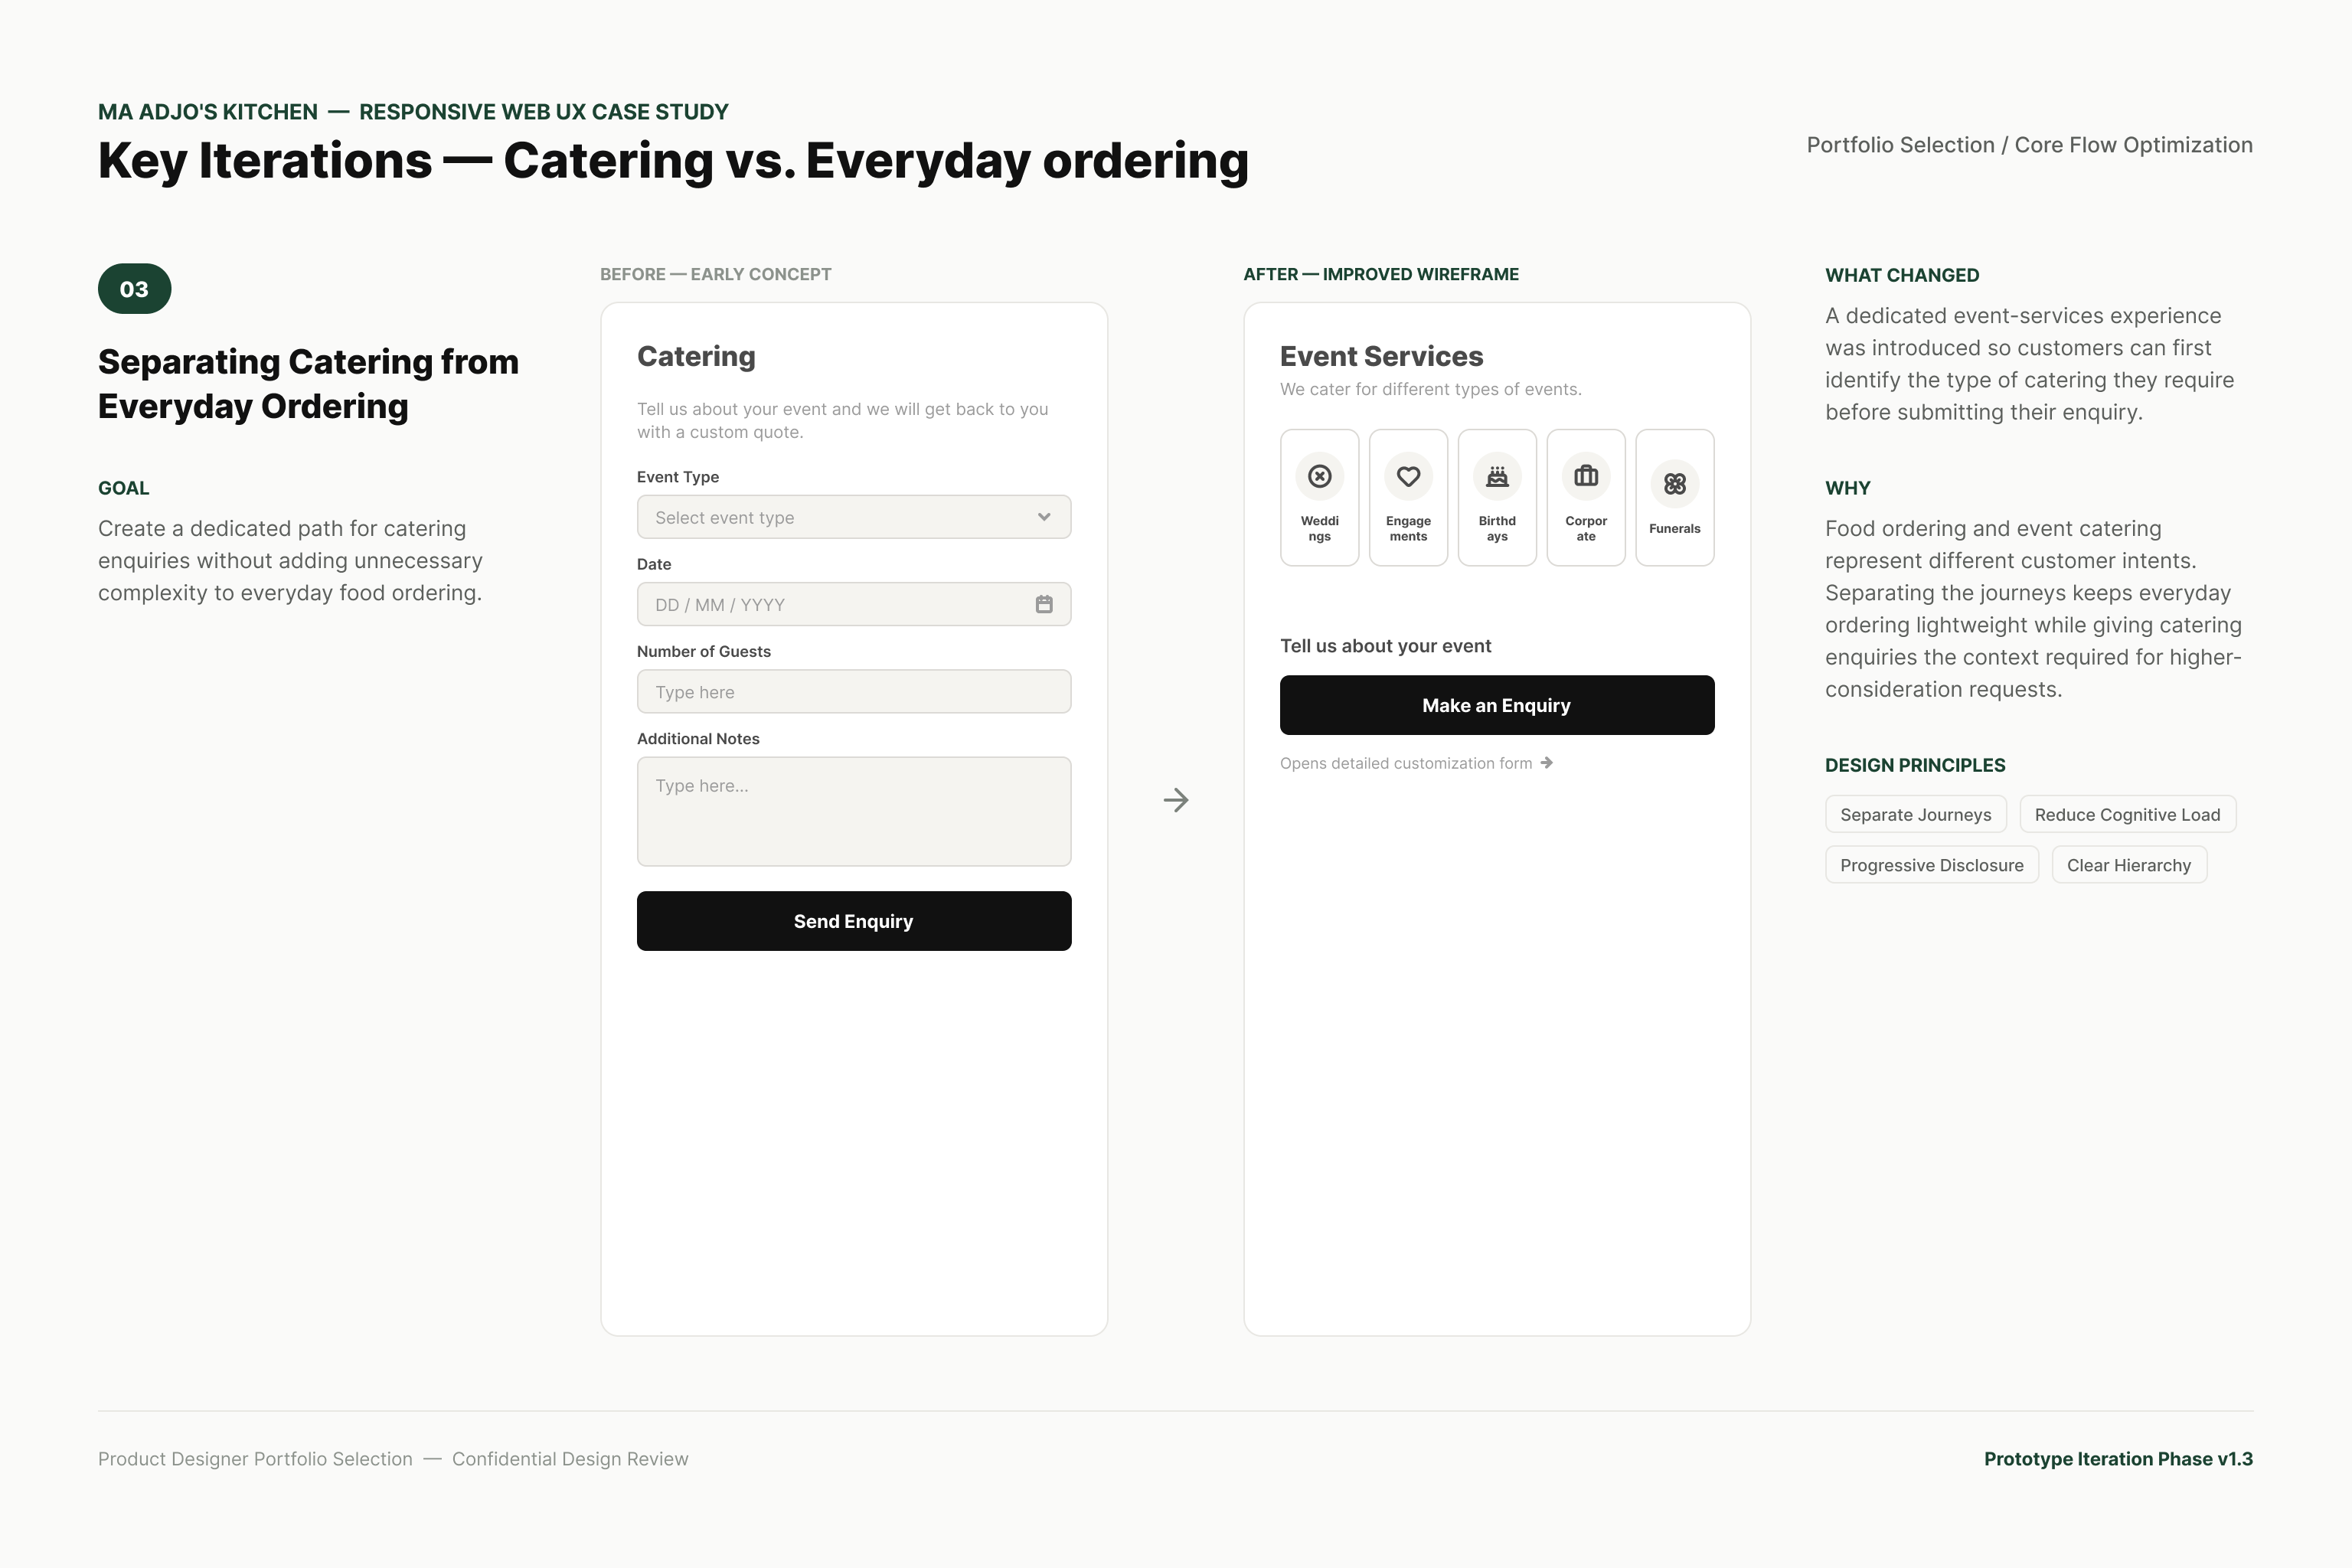Click the arrow between before and after wireframes
This screenshot has width=2352, height=1568.
point(1176,800)
